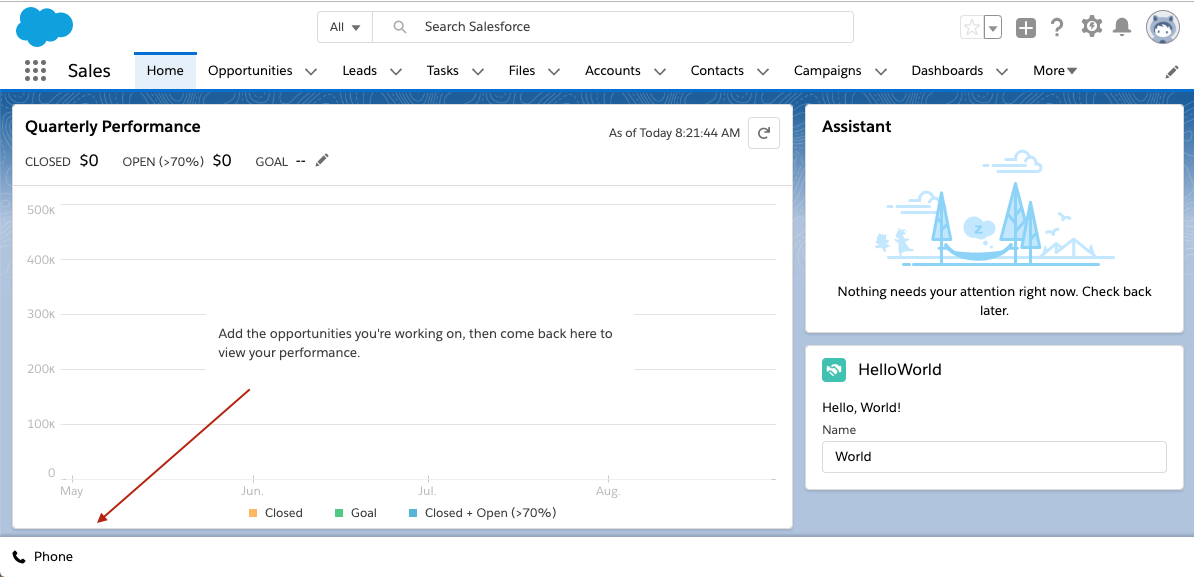Go to the Leads tab
The height and width of the screenshot is (577, 1194).
[x=359, y=70]
